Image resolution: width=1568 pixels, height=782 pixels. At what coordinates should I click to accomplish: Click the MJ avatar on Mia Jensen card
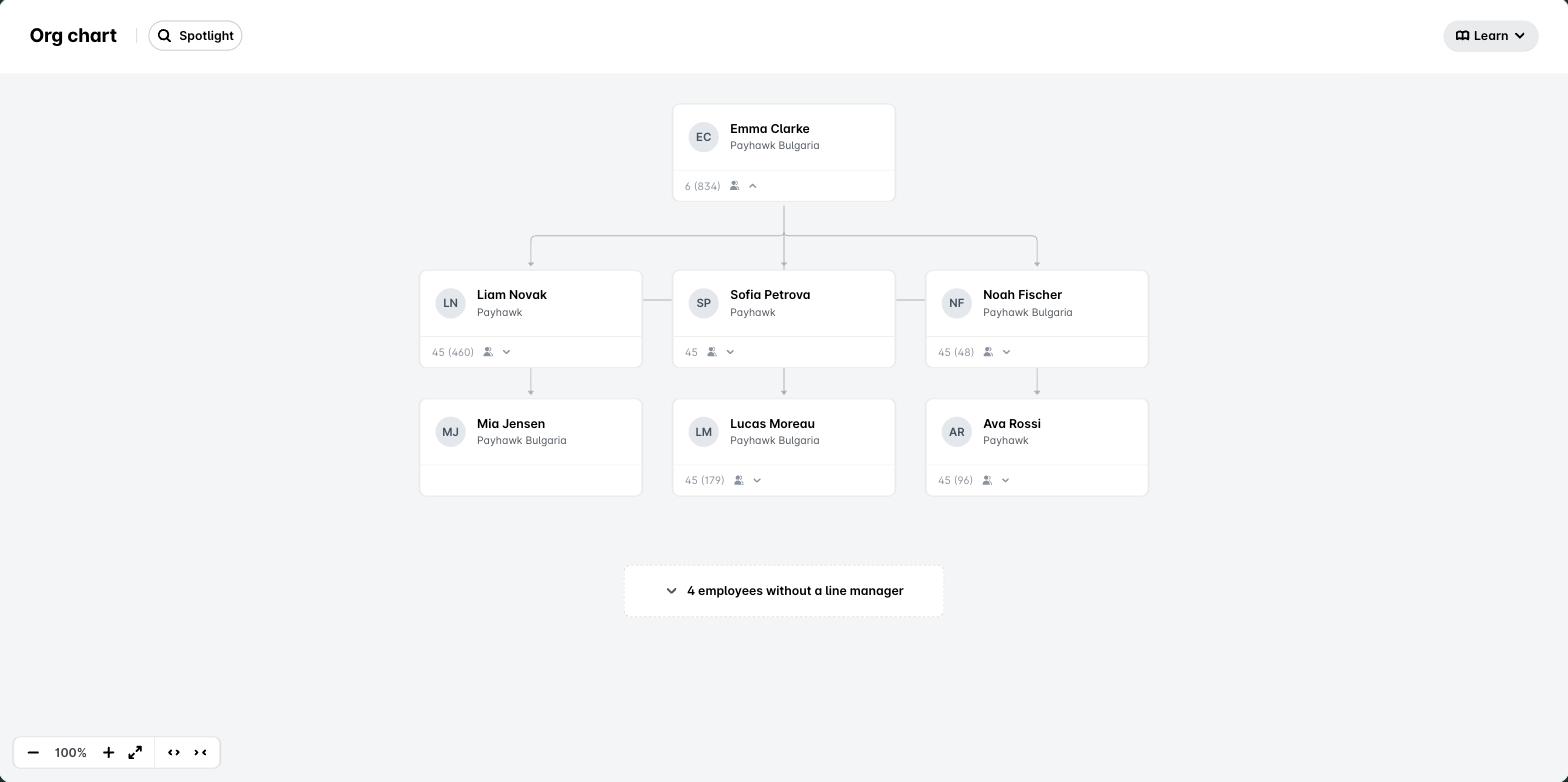coord(451,432)
